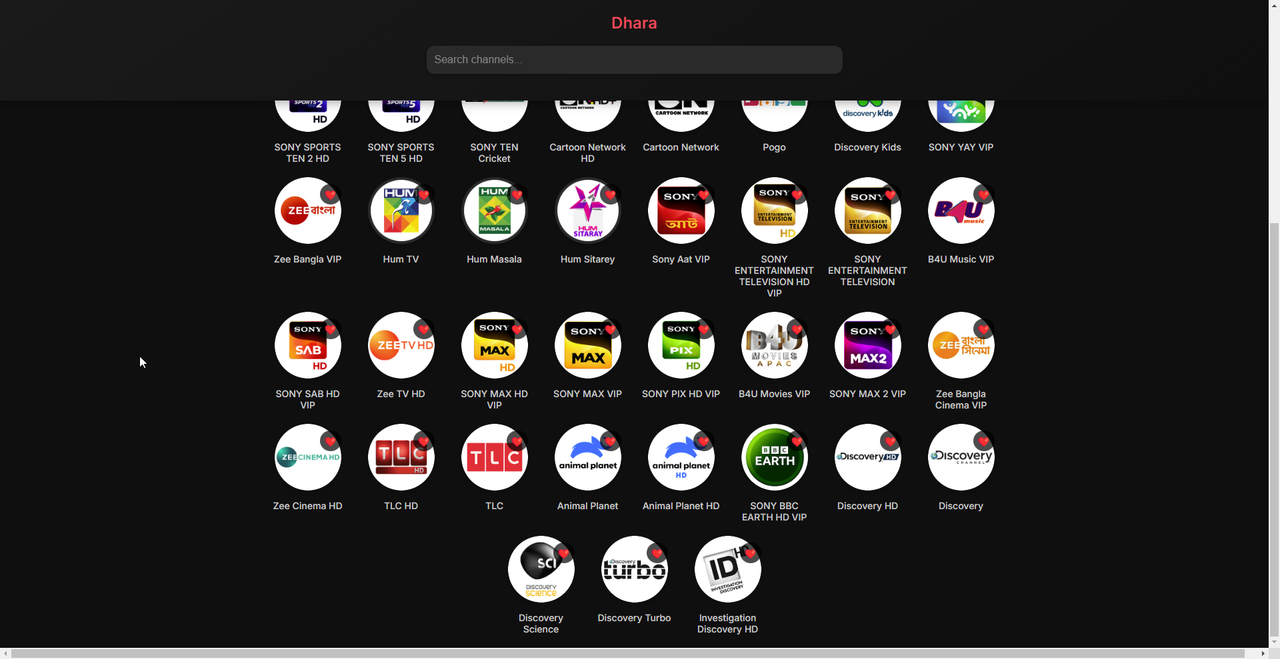Viewport: 1280px width, 659px height.
Task: Click the horizontal scrollbar at the bottom
Action: tap(629, 654)
